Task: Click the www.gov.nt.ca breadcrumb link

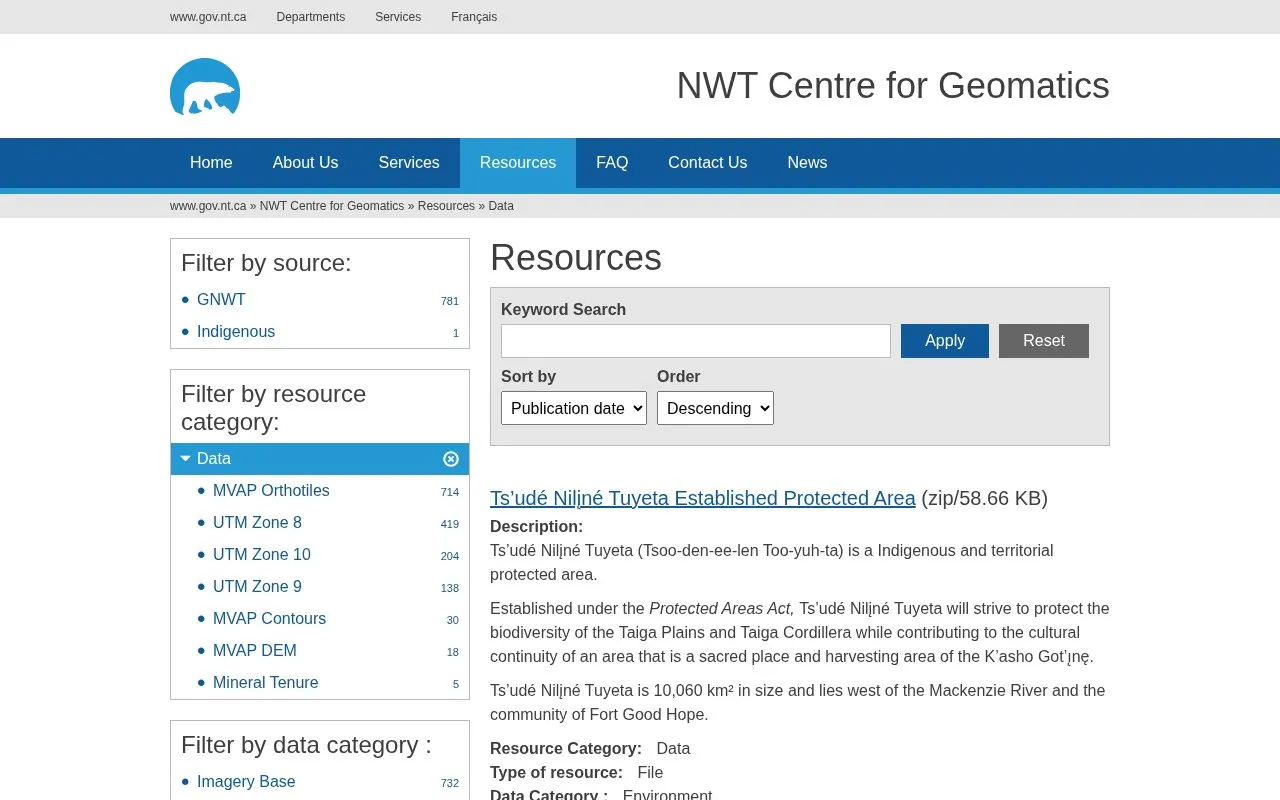Action: [x=208, y=206]
